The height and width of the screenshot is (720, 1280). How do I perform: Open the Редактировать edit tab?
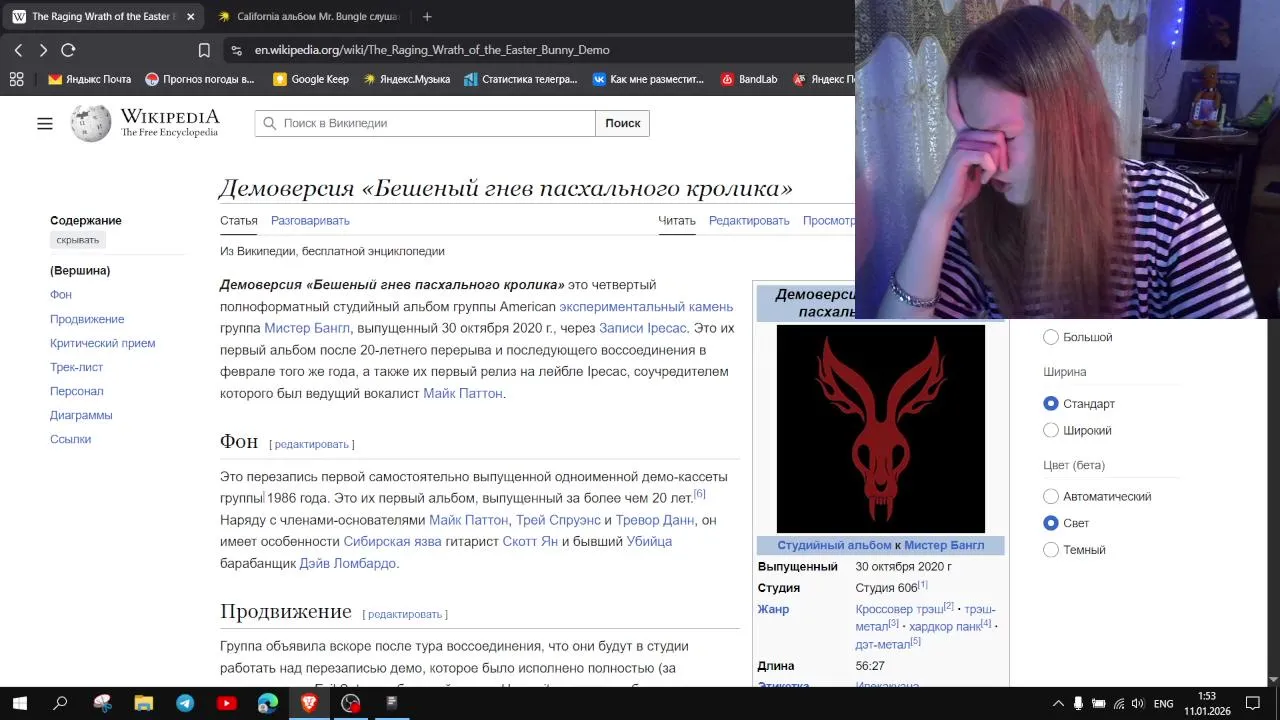coord(749,221)
